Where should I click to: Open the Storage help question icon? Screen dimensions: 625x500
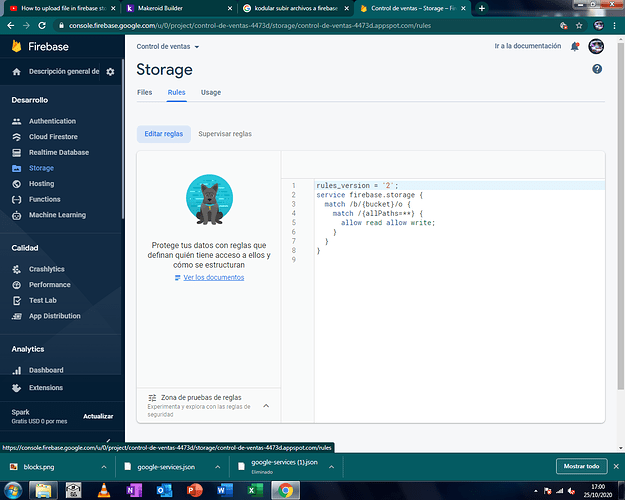597,69
